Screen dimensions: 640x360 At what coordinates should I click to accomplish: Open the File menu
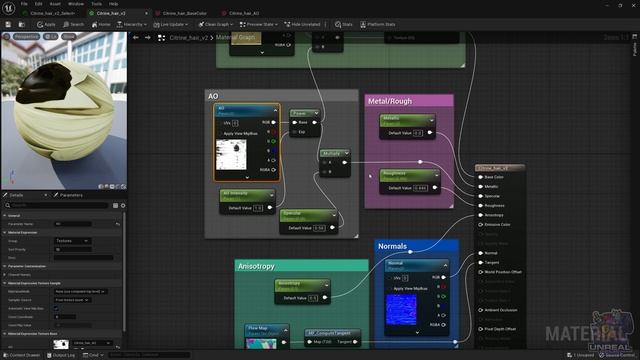24,4
